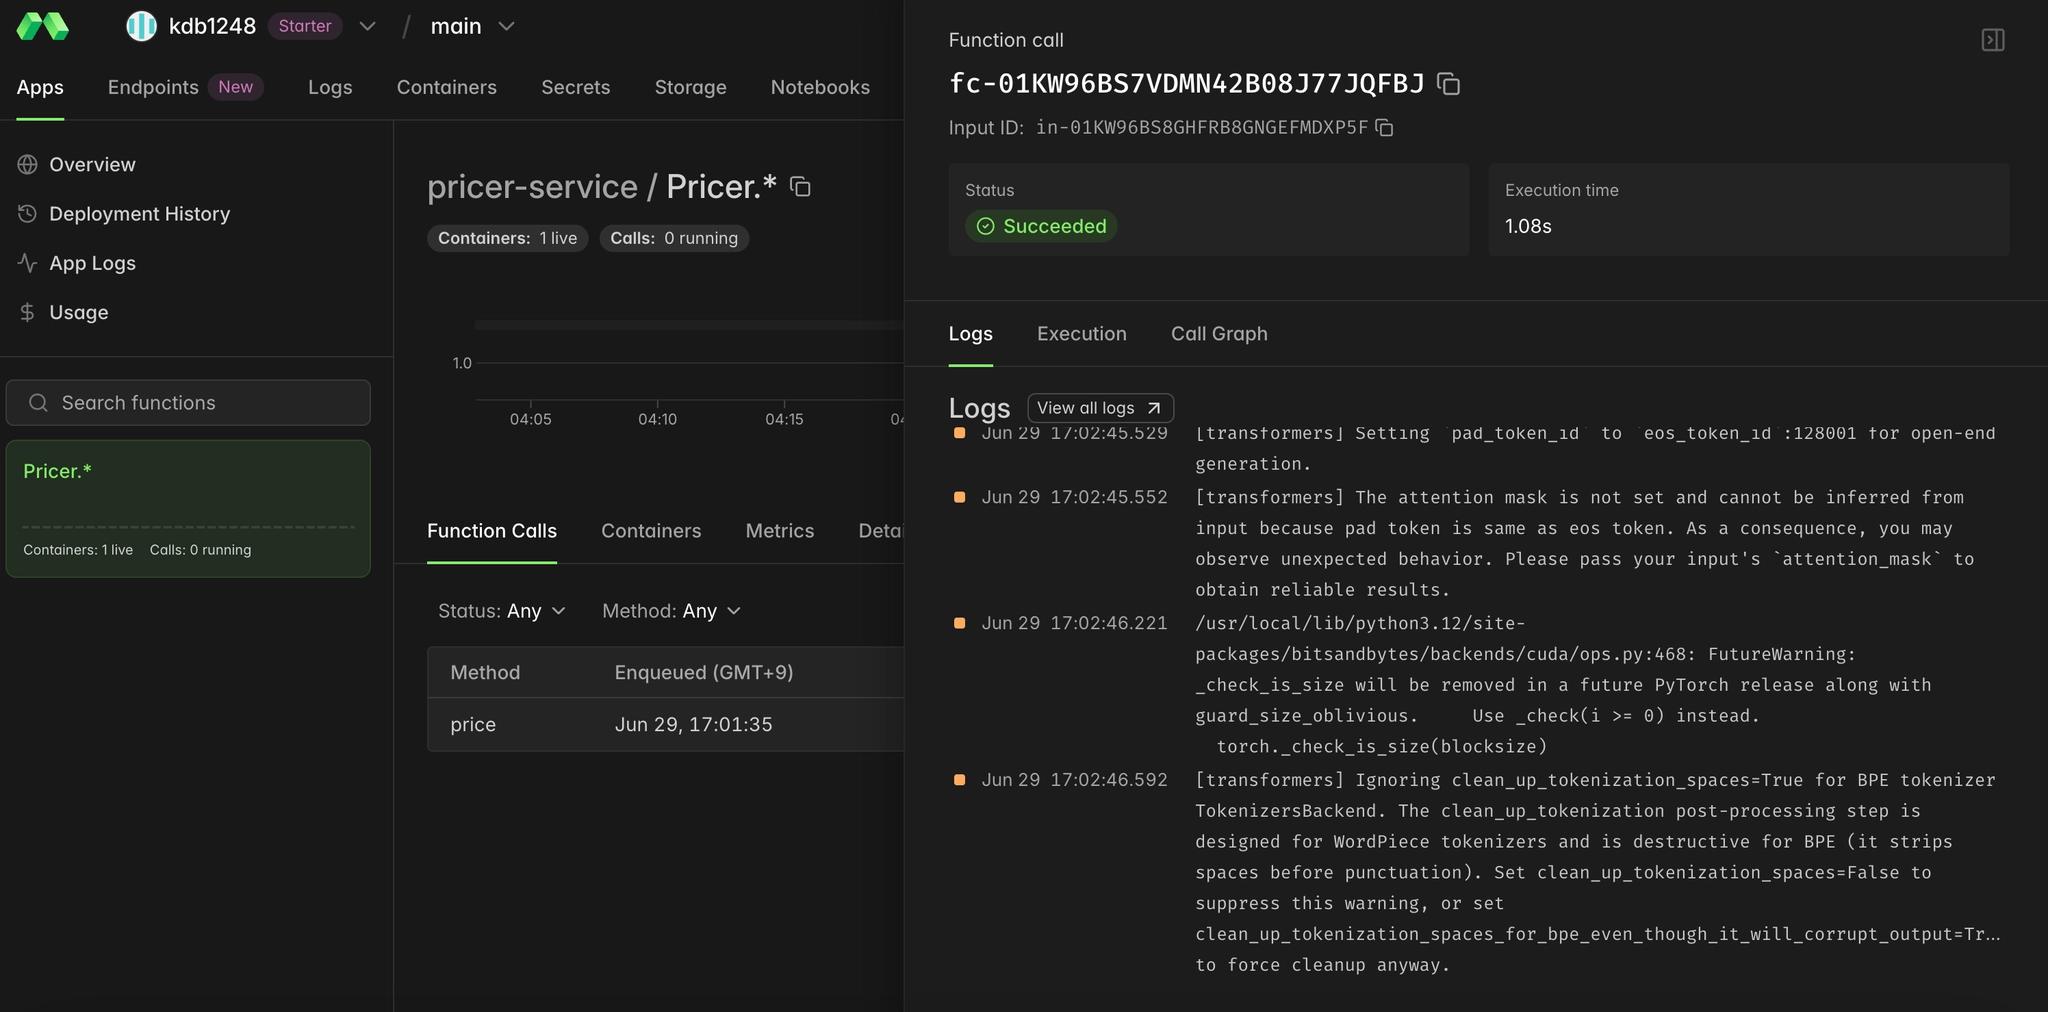
Task: Open the Containers tab under the chart
Action: pos(651,531)
